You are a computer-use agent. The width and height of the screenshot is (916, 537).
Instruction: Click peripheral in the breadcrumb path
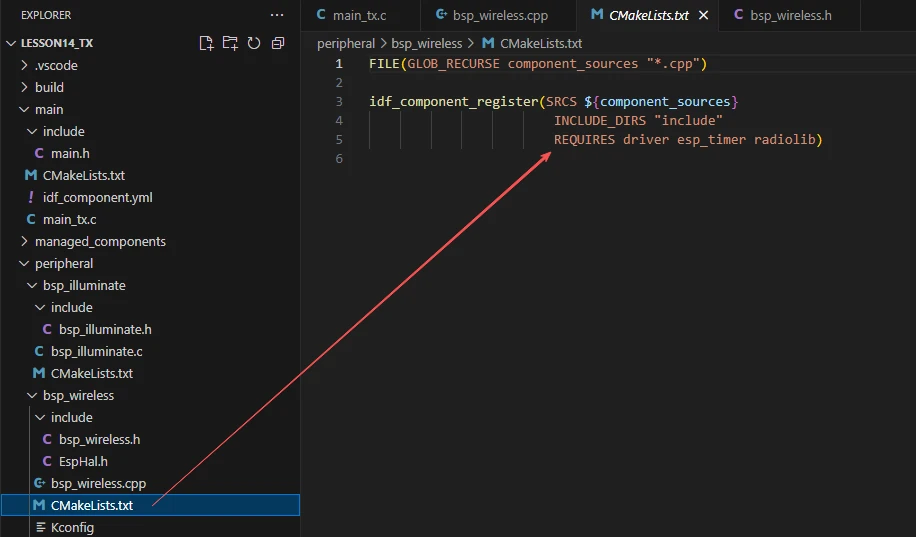[x=346, y=43]
